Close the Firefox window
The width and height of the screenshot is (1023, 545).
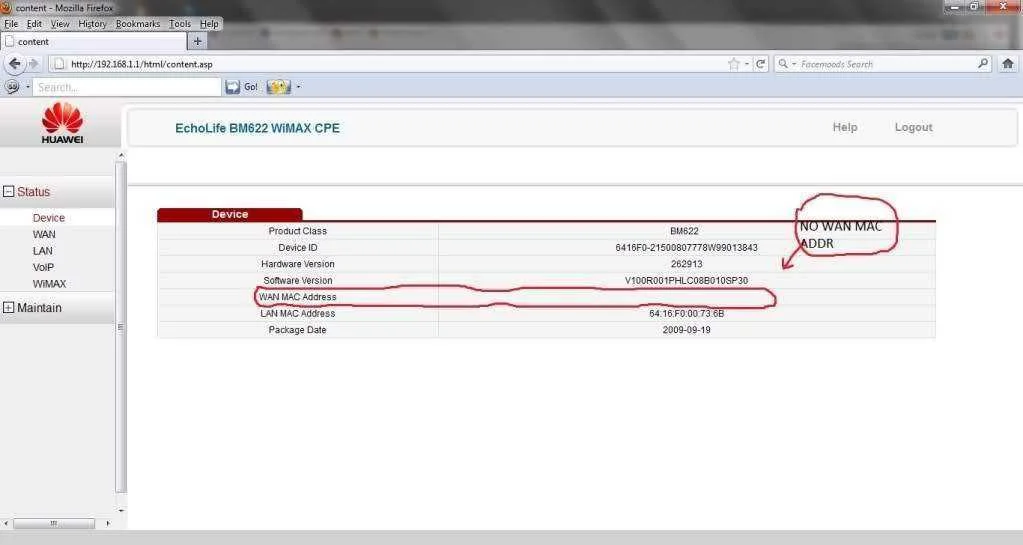tap(1003, 6)
